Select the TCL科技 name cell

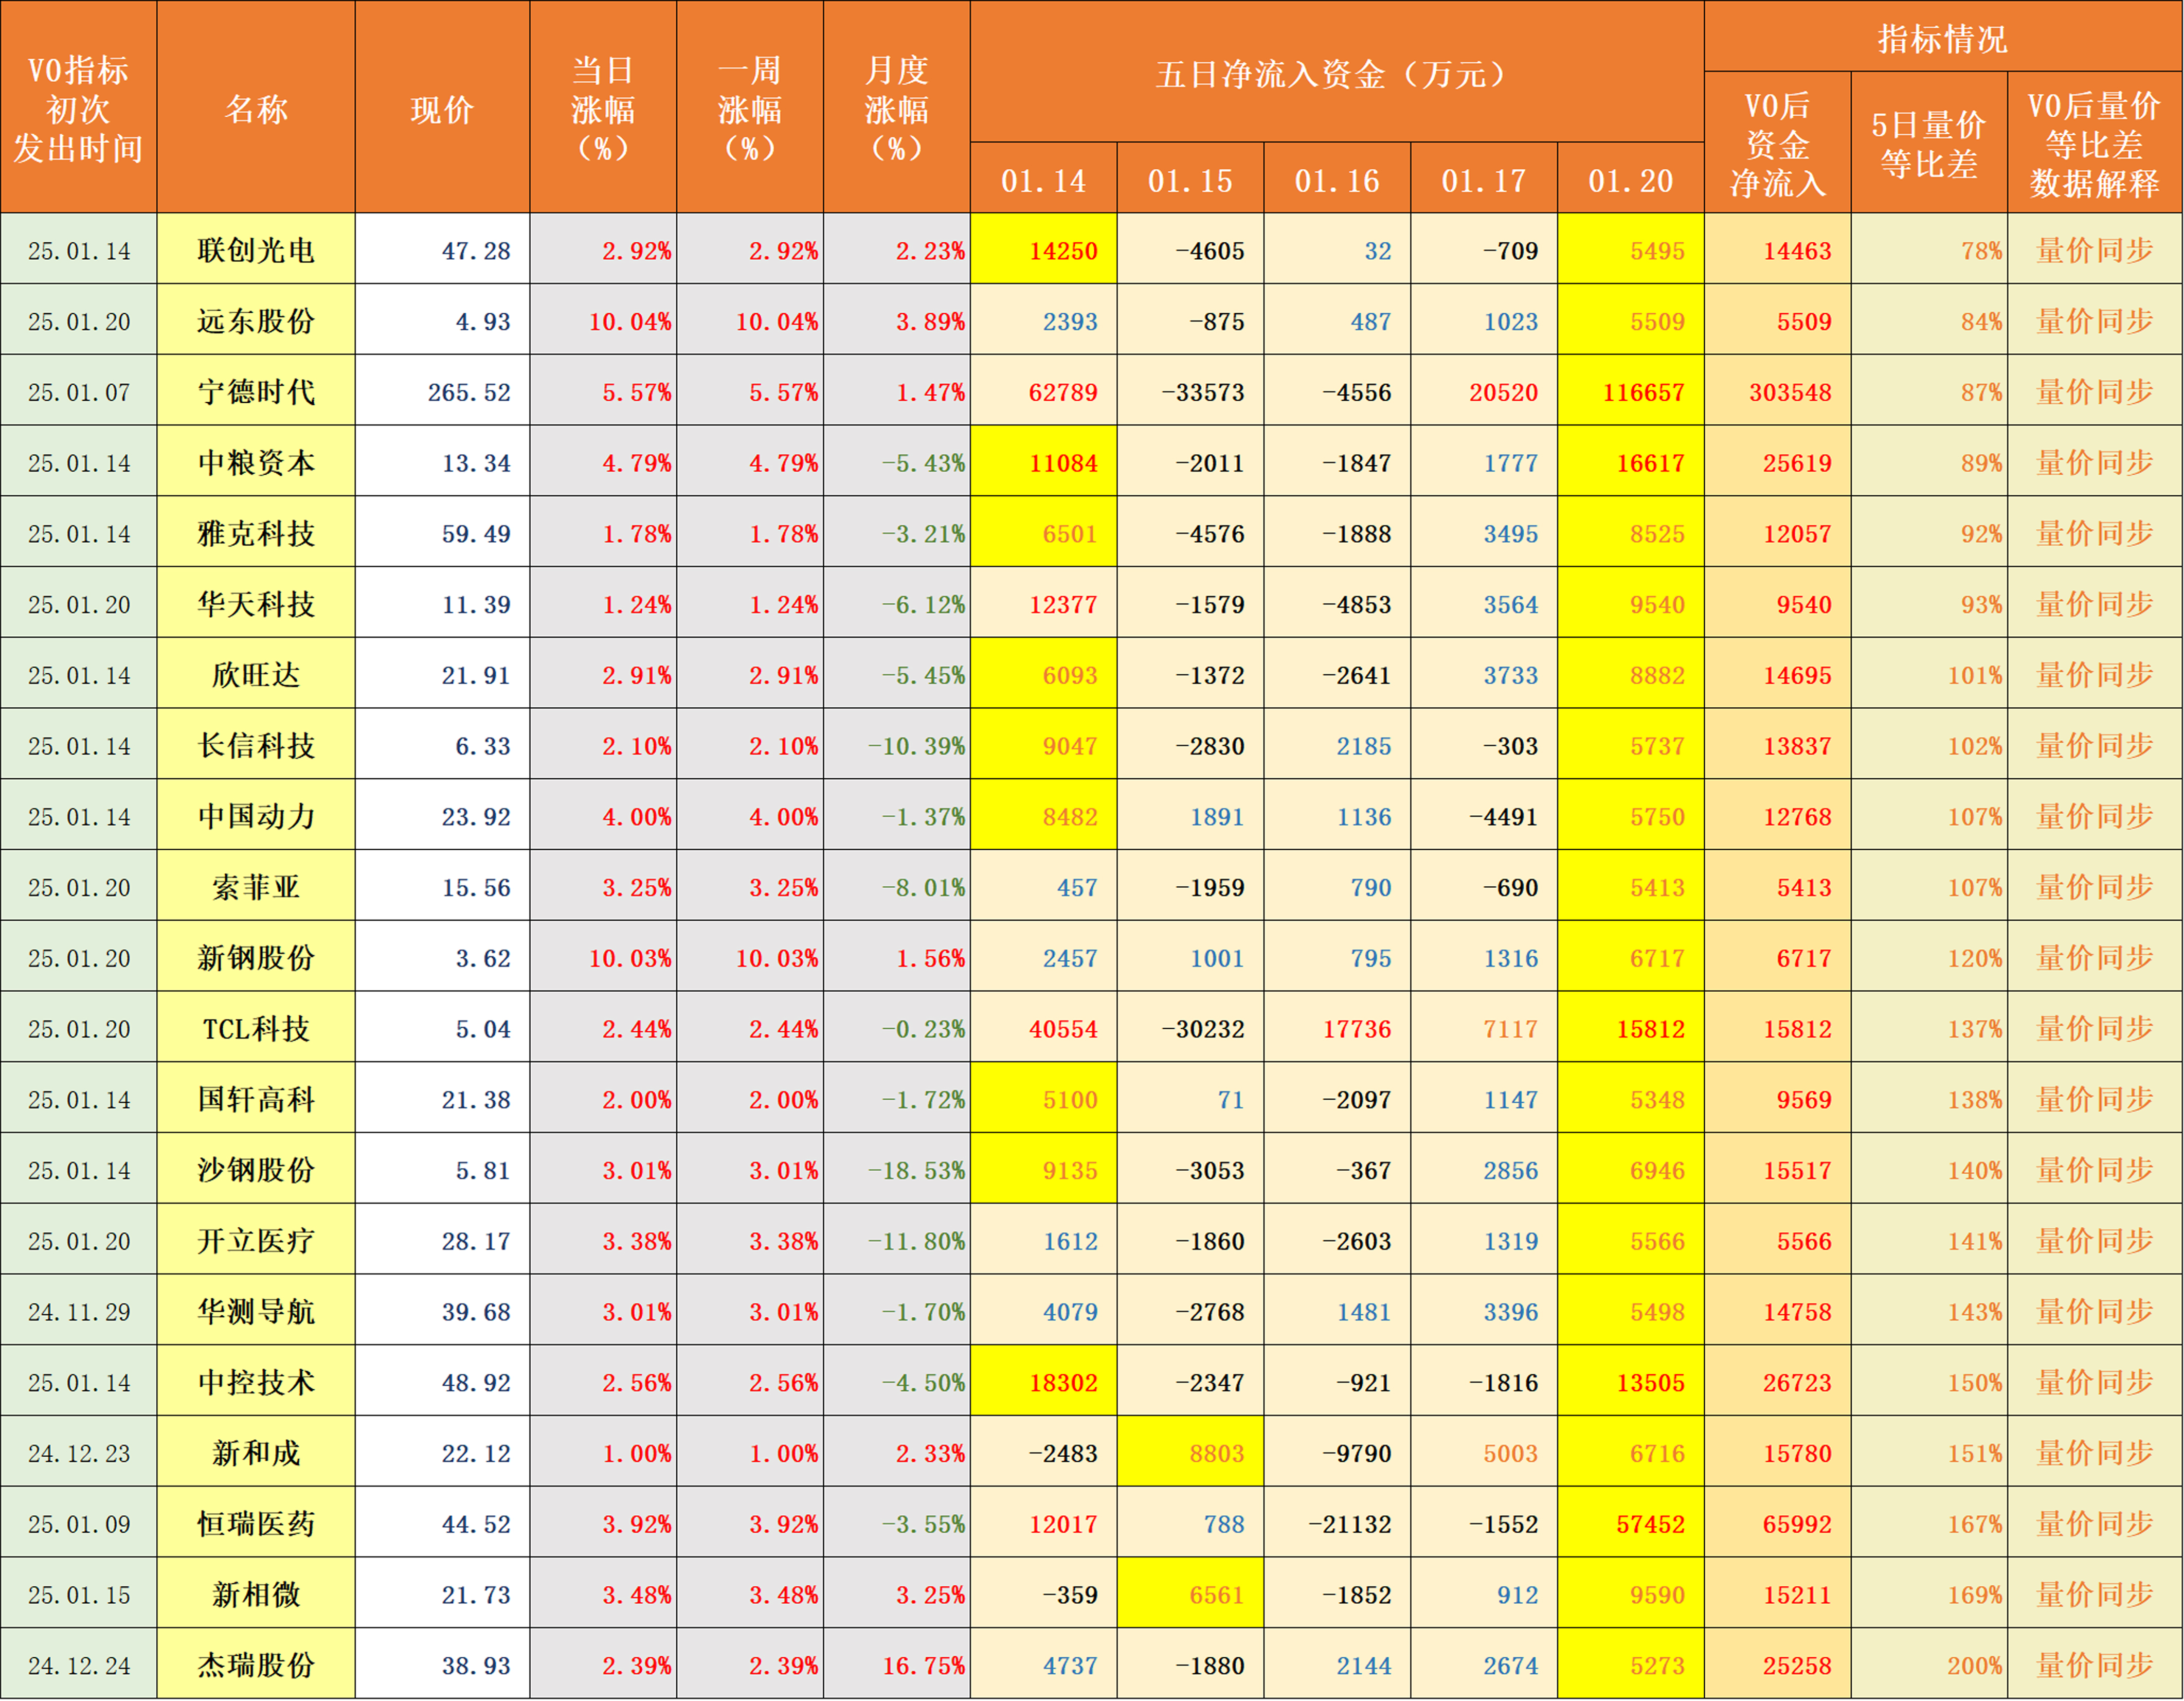pos(256,1029)
